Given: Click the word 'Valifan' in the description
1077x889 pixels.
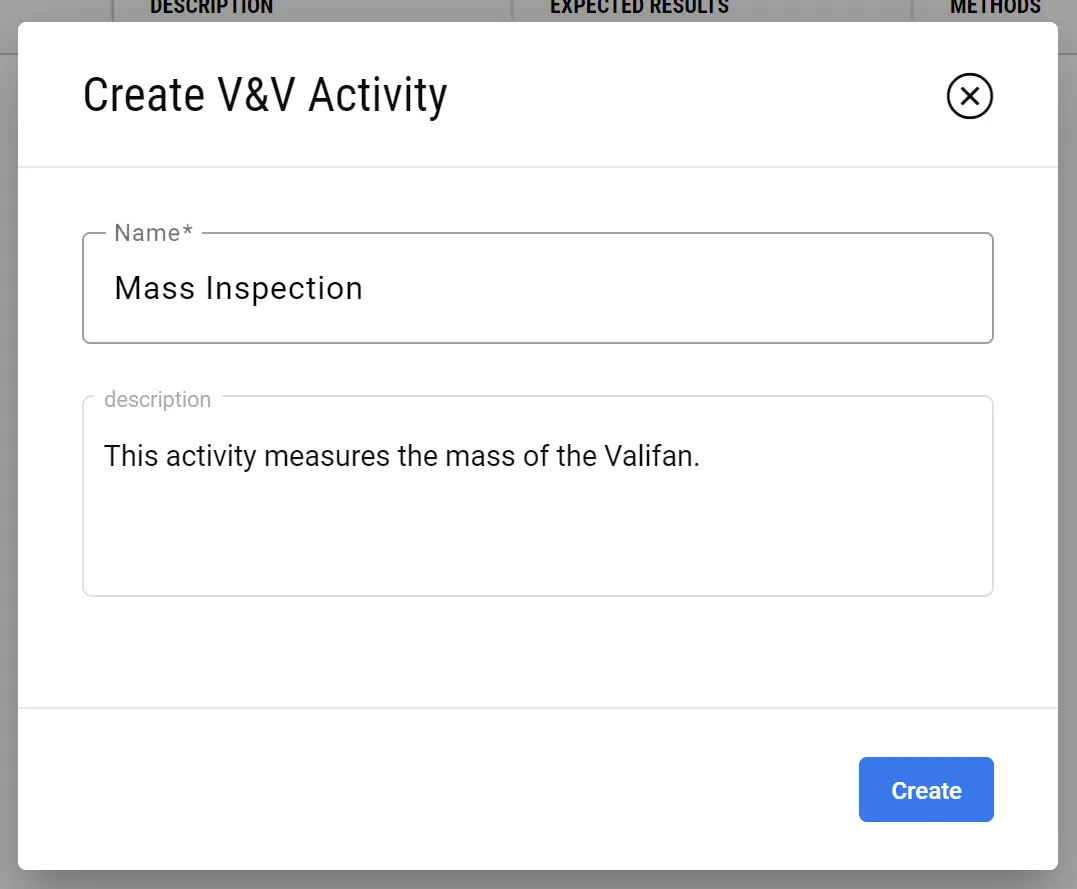Looking at the screenshot, I should tap(650, 456).
